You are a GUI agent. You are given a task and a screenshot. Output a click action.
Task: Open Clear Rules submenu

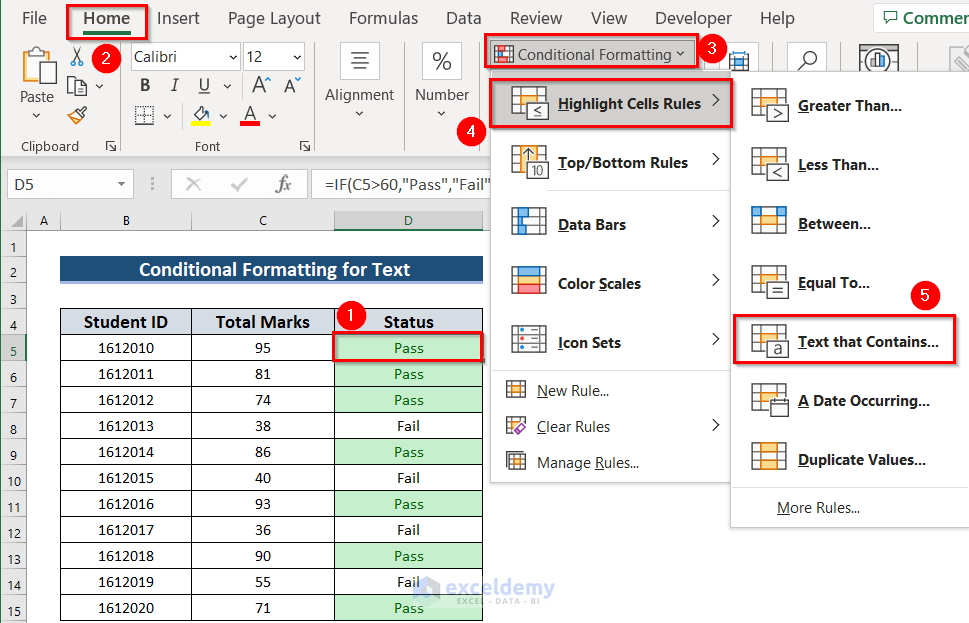click(611, 426)
